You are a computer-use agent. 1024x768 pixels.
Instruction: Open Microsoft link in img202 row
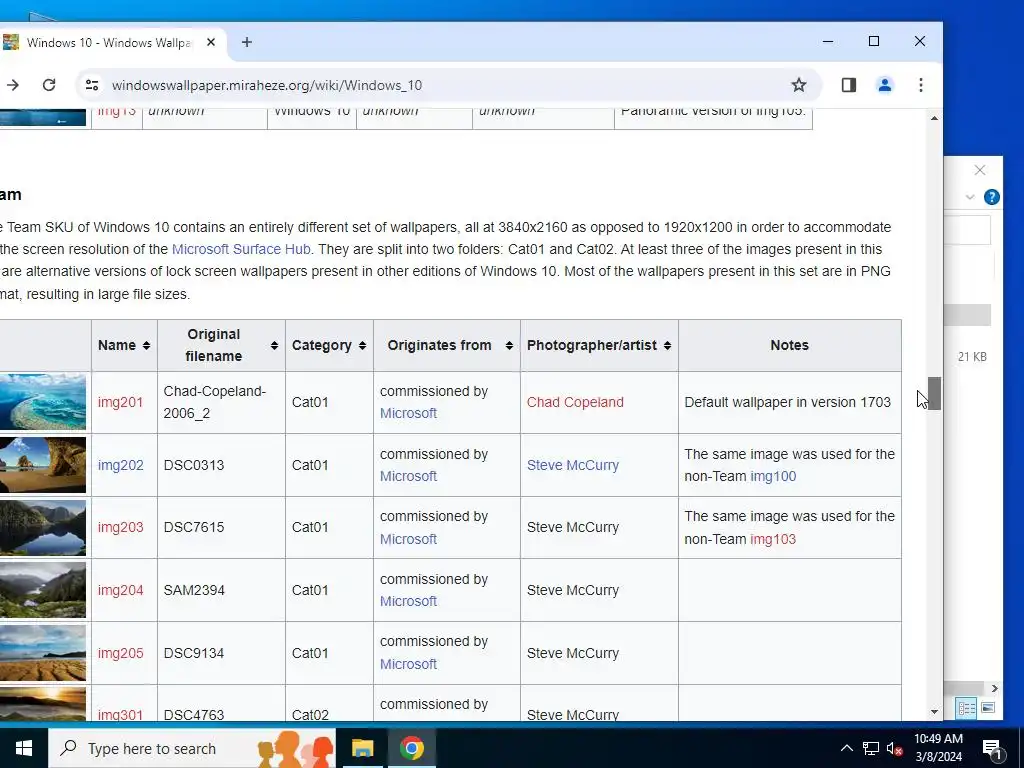click(408, 476)
